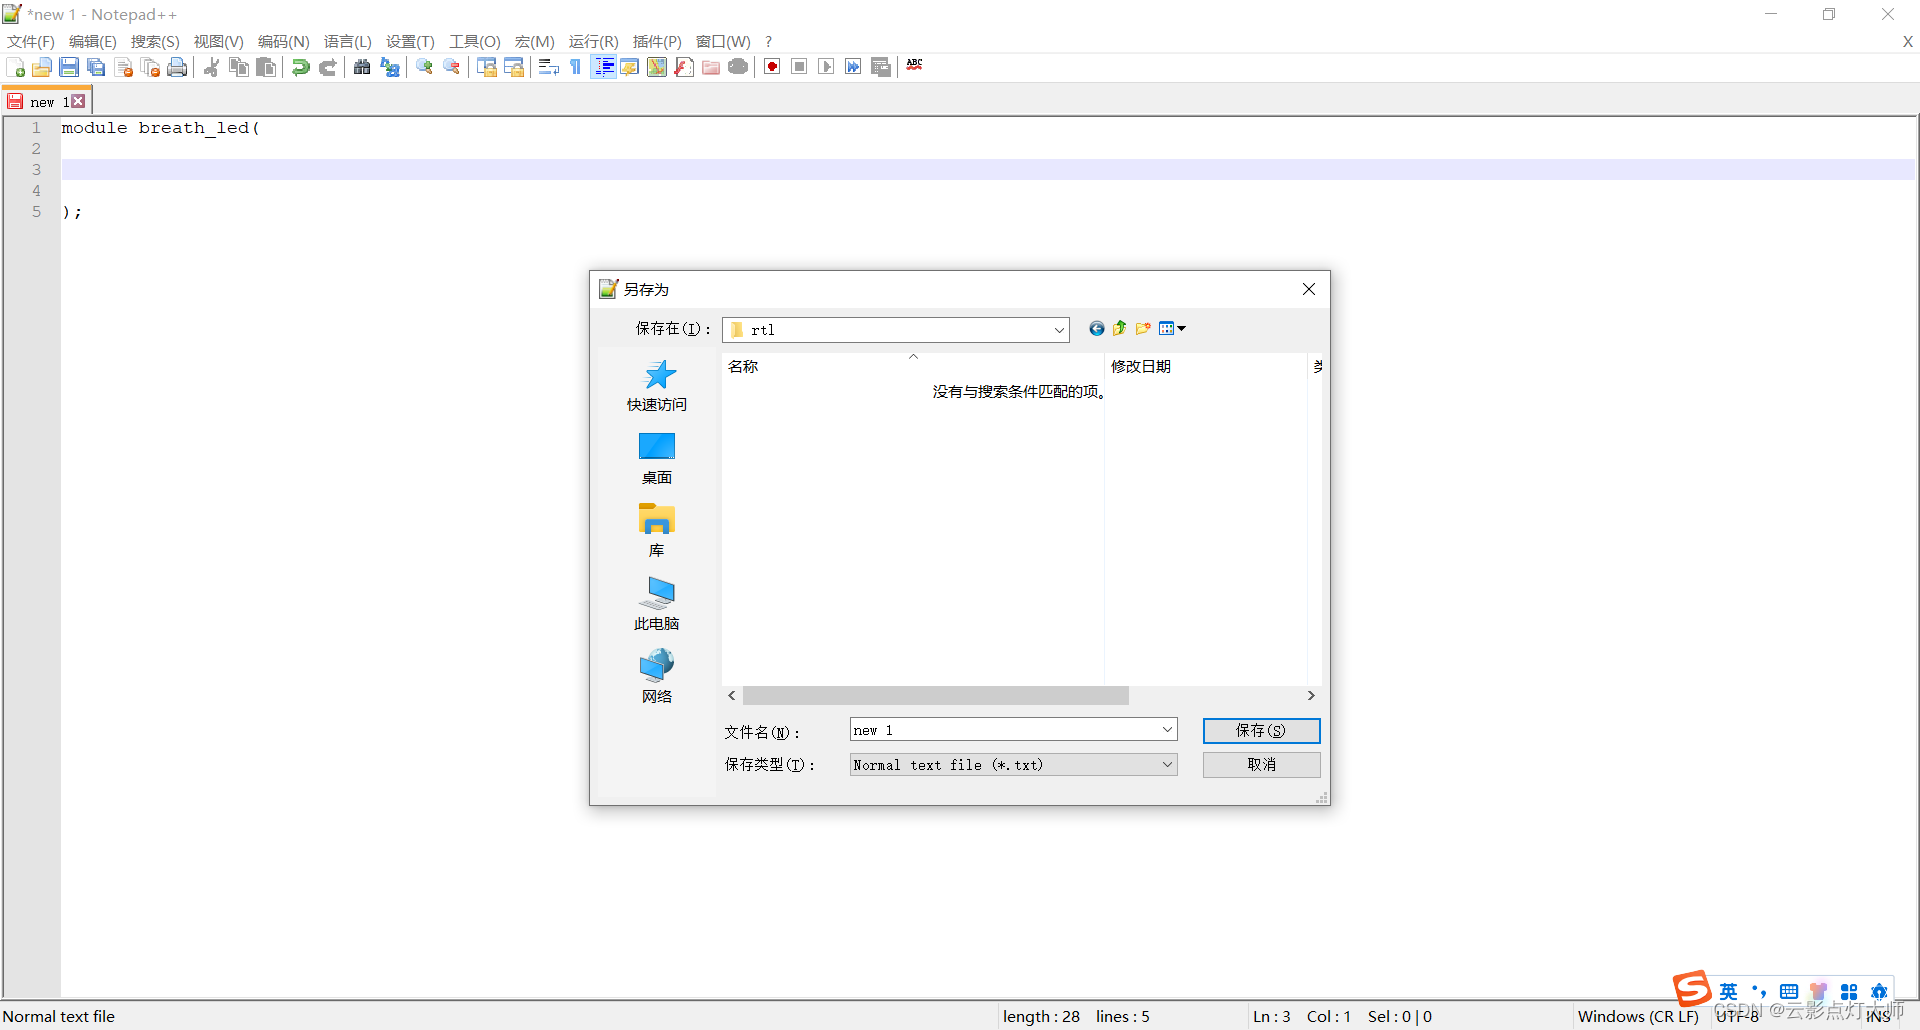The width and height of the screenshot is (1920, 1030).
Task: Click the Save toolbar icon
Action: coord(69,67)
